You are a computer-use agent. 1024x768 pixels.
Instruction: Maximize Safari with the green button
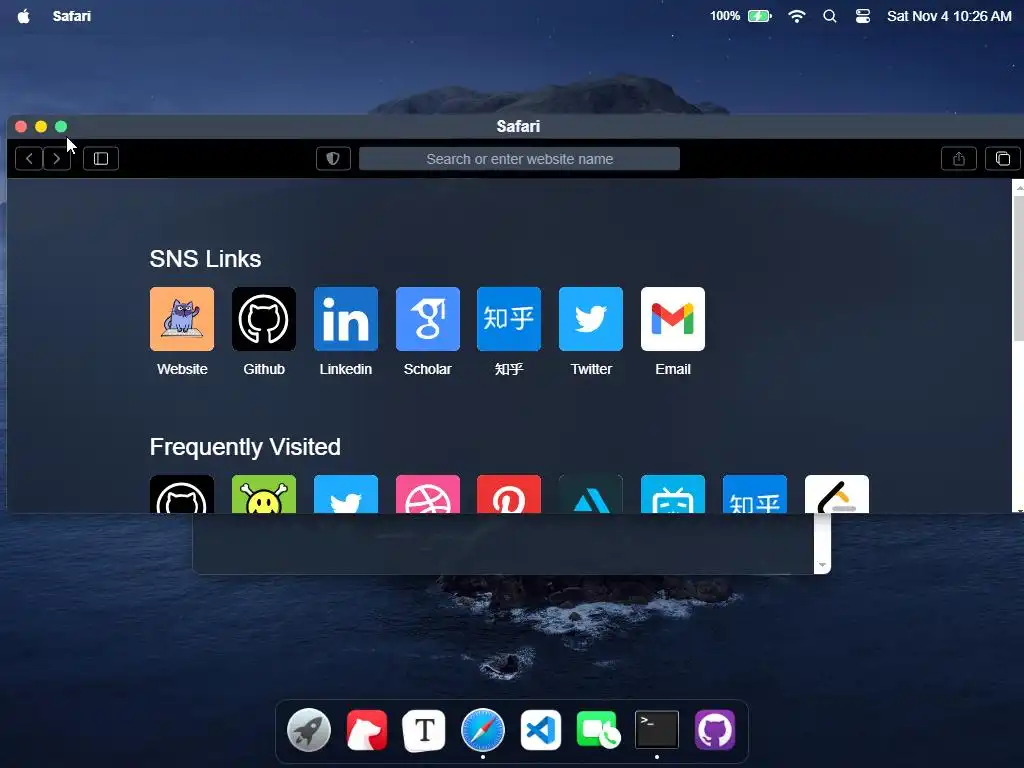(61, 126)
